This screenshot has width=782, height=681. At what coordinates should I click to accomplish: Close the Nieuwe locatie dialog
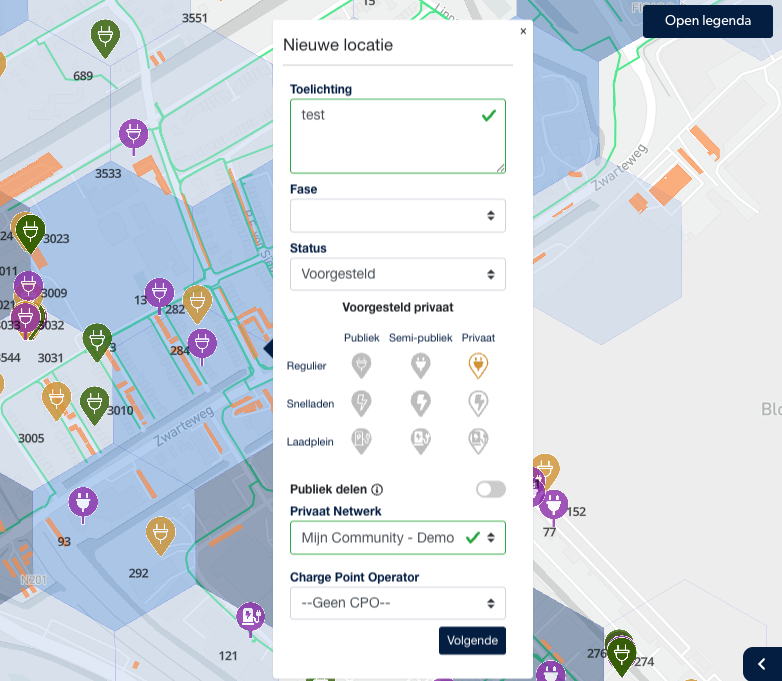point(523,31)
